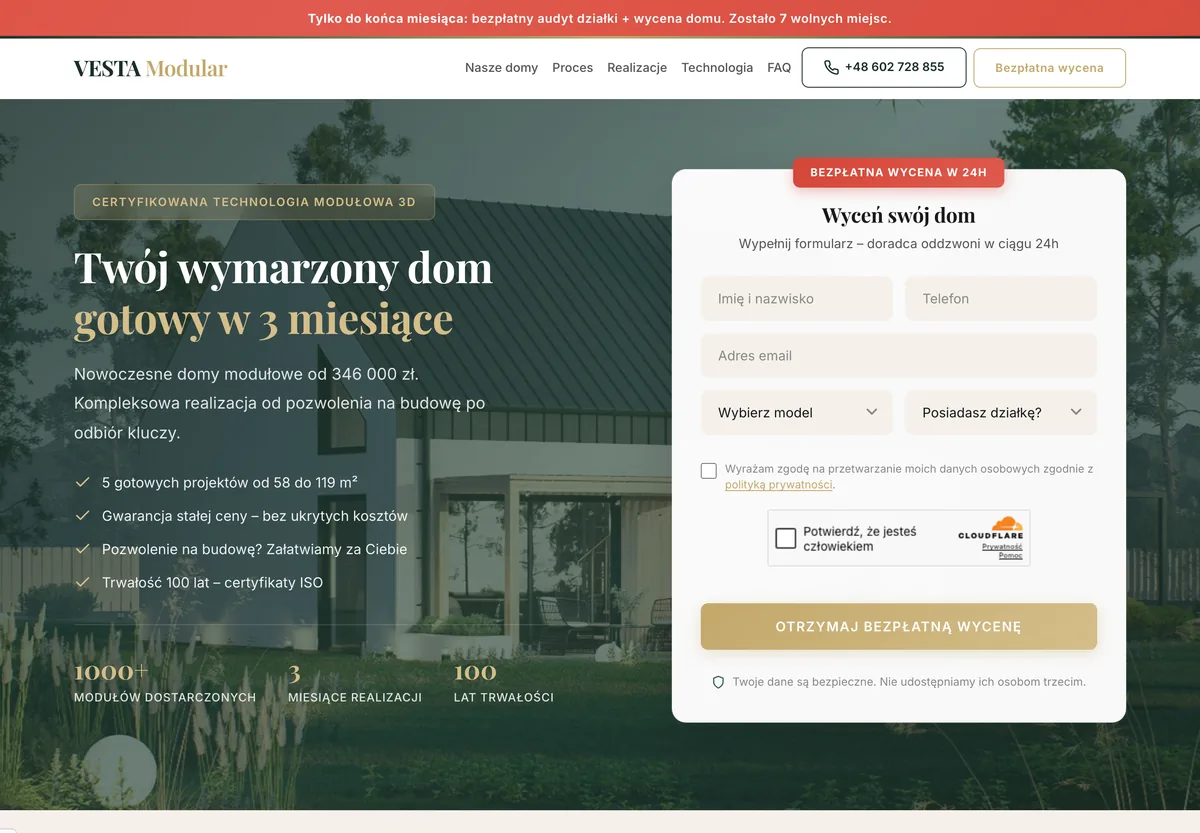Click the Cloudflare logo
The width and height of the screenshot is (1200, 833).
click(991, 528)
